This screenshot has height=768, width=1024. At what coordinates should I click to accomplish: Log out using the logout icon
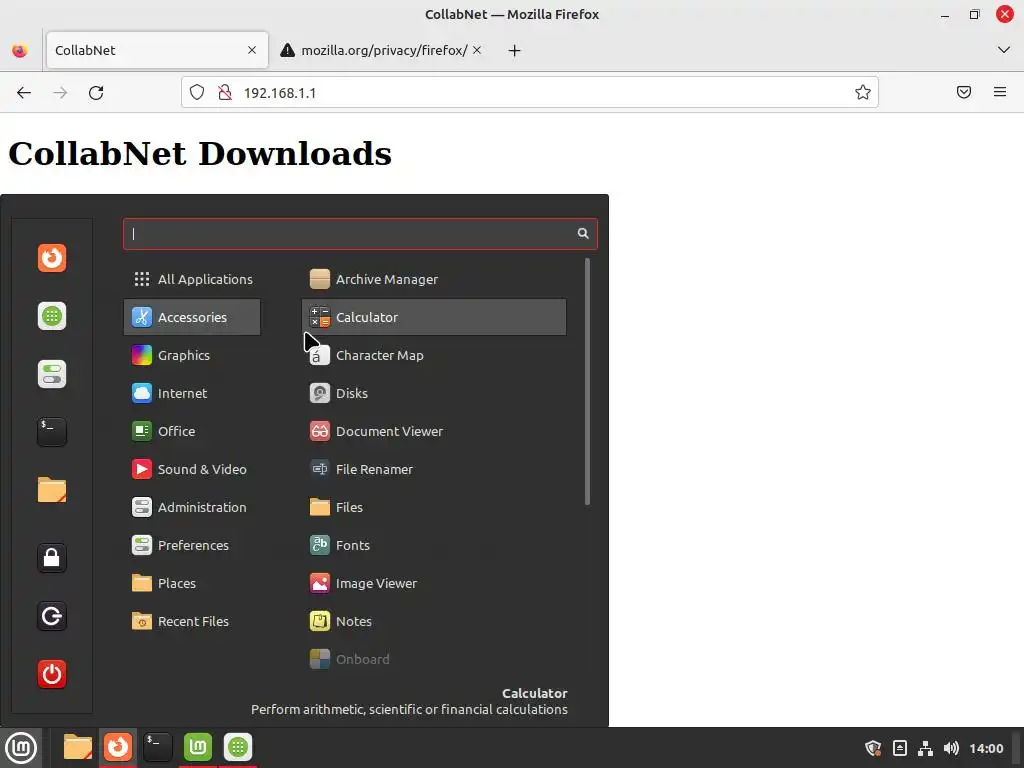52,616
